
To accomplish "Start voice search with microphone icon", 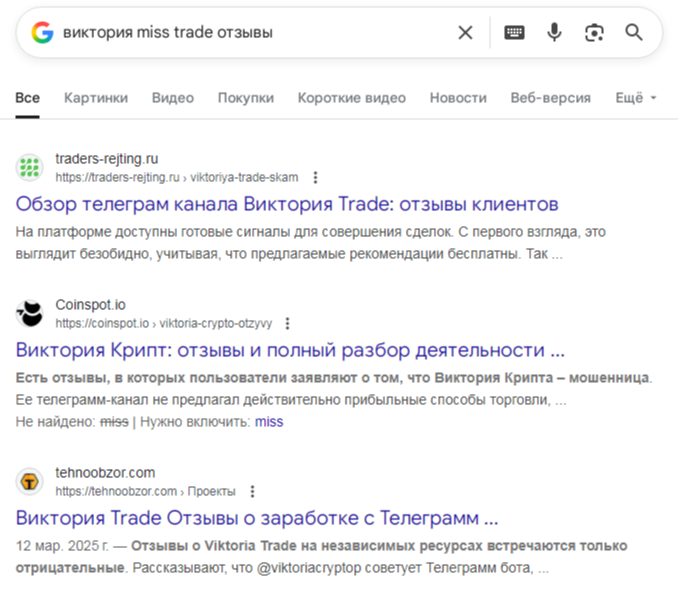I will pos(554,33).
